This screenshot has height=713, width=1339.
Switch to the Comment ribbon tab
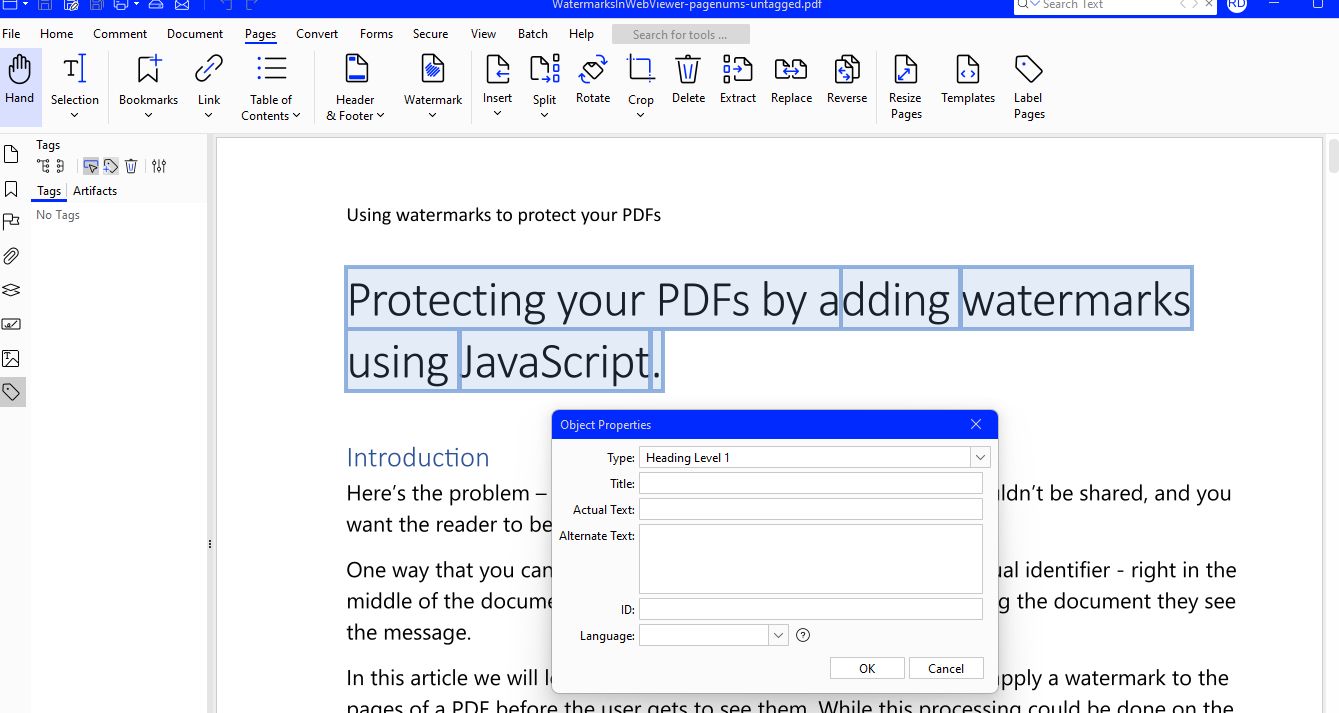tap(120, 34)
